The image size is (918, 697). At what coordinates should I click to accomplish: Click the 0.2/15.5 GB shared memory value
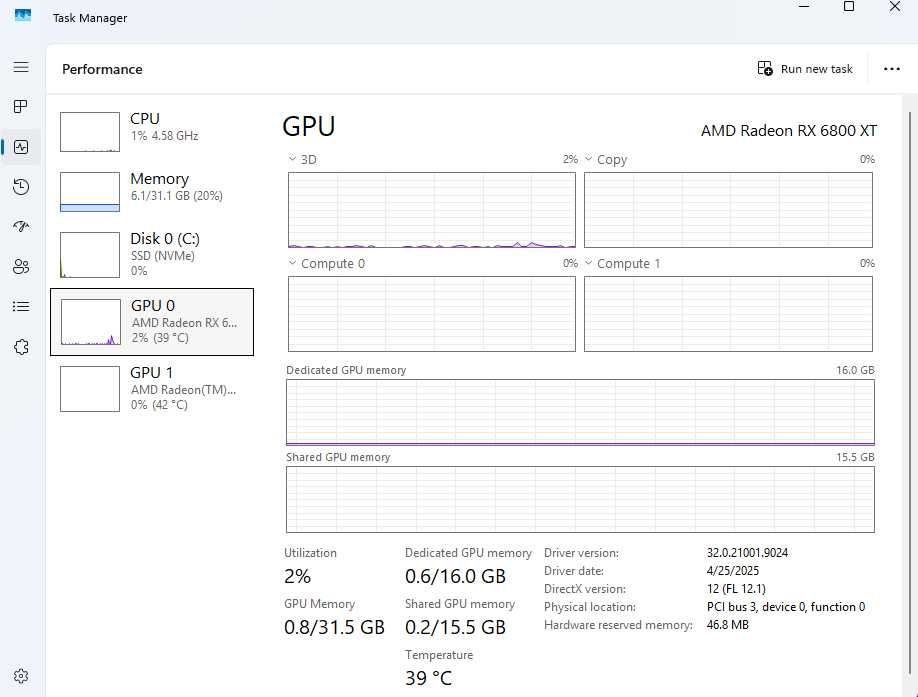click(x=455, y=627)
